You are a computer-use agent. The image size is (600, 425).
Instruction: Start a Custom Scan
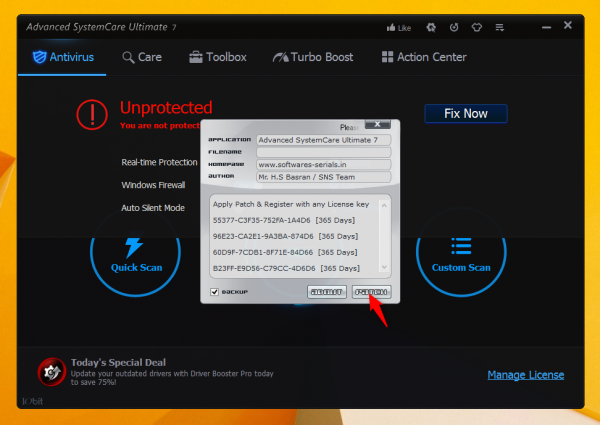click(461, 252)
